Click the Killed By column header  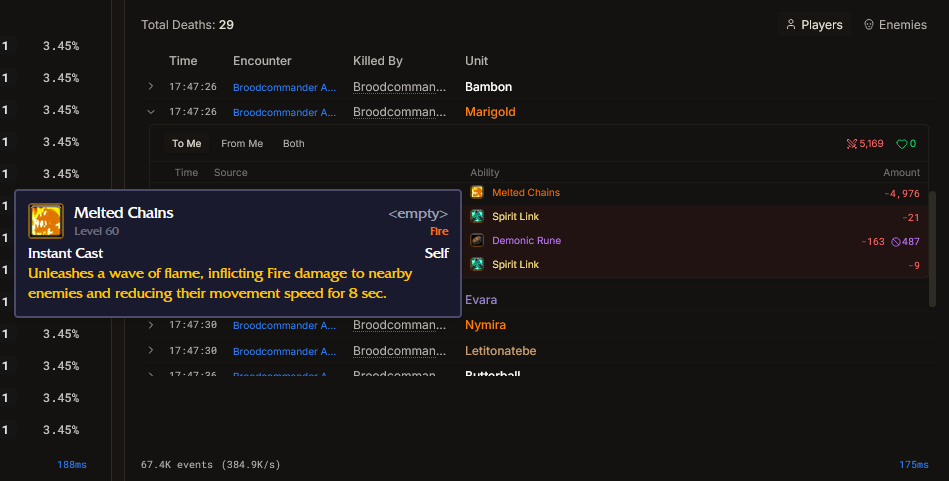click(x=378, y=61)
